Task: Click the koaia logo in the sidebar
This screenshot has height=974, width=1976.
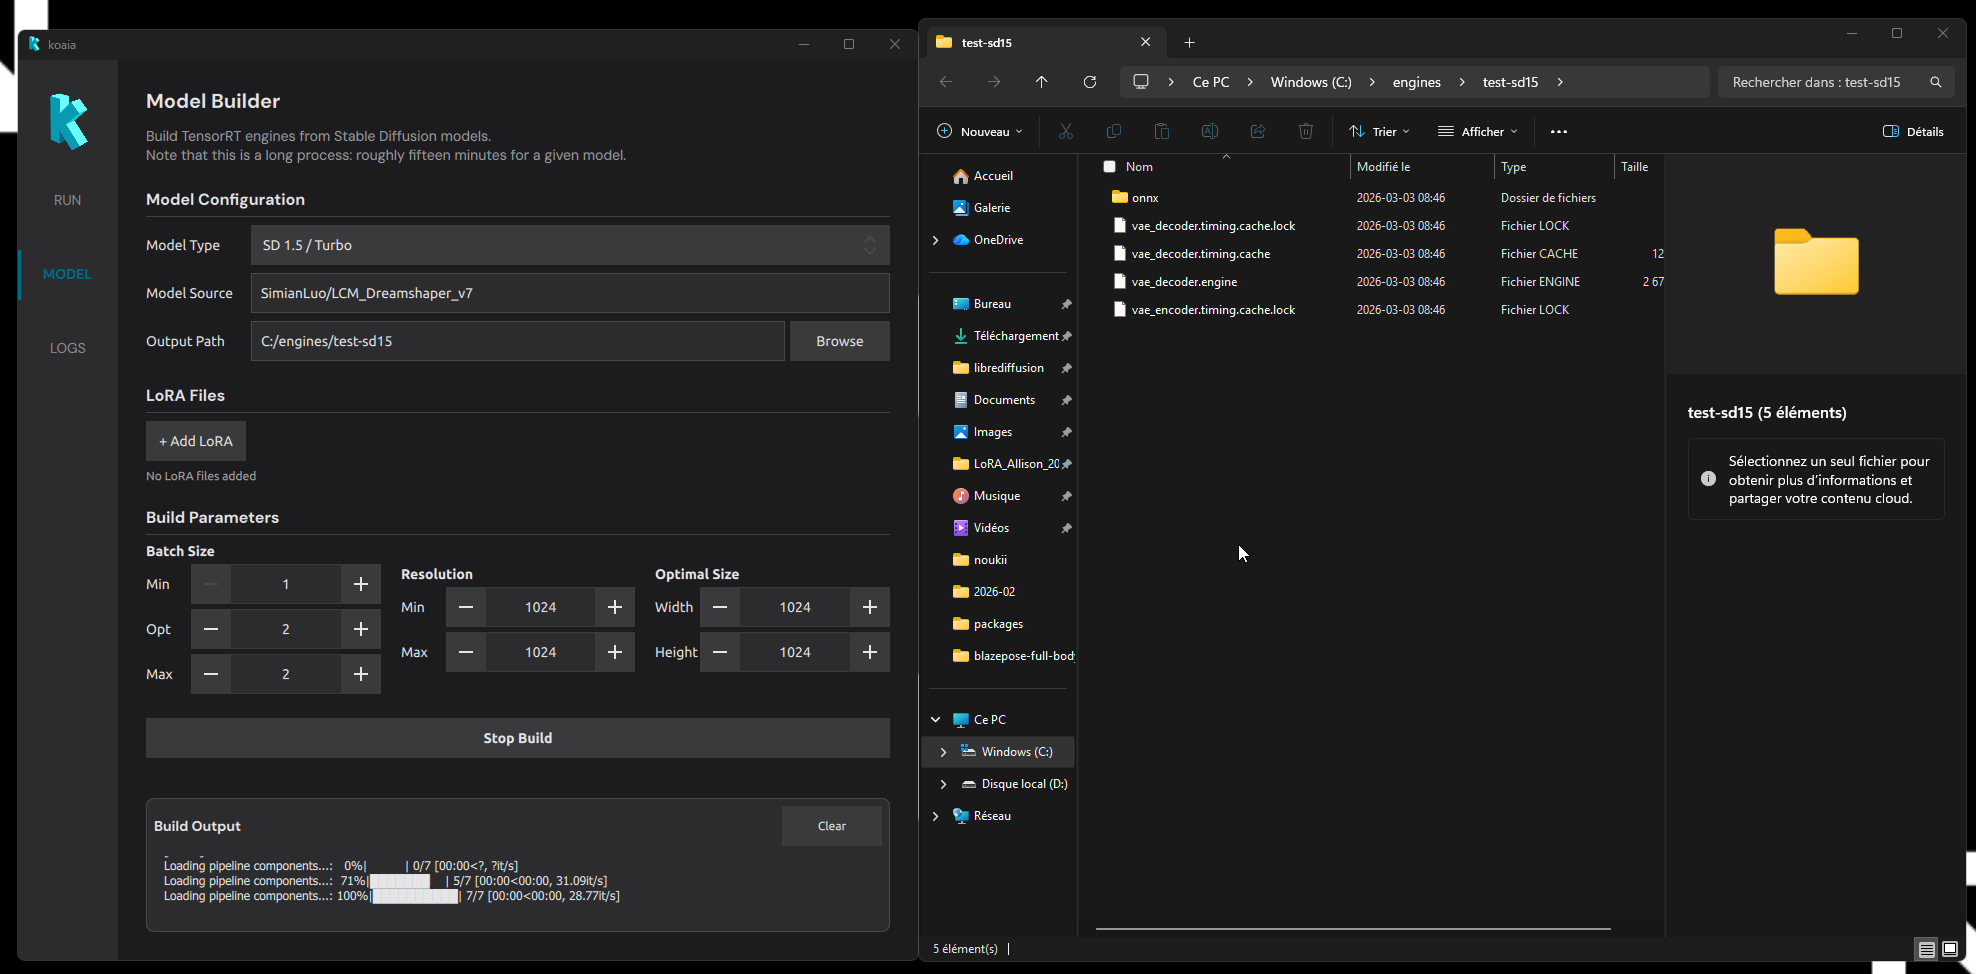Action: [68, 121]
